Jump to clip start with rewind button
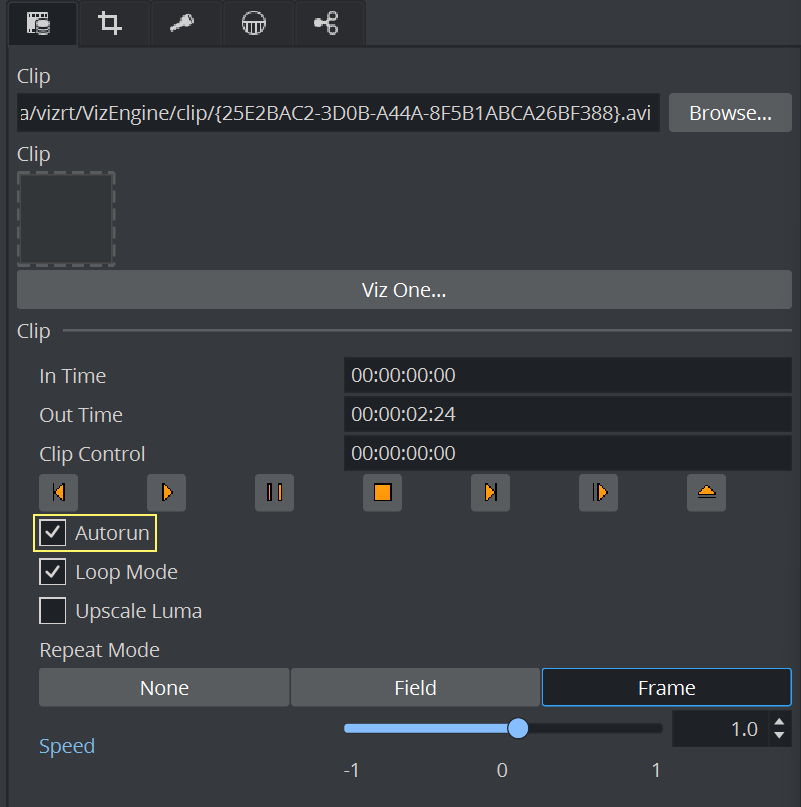 [59, 492]
